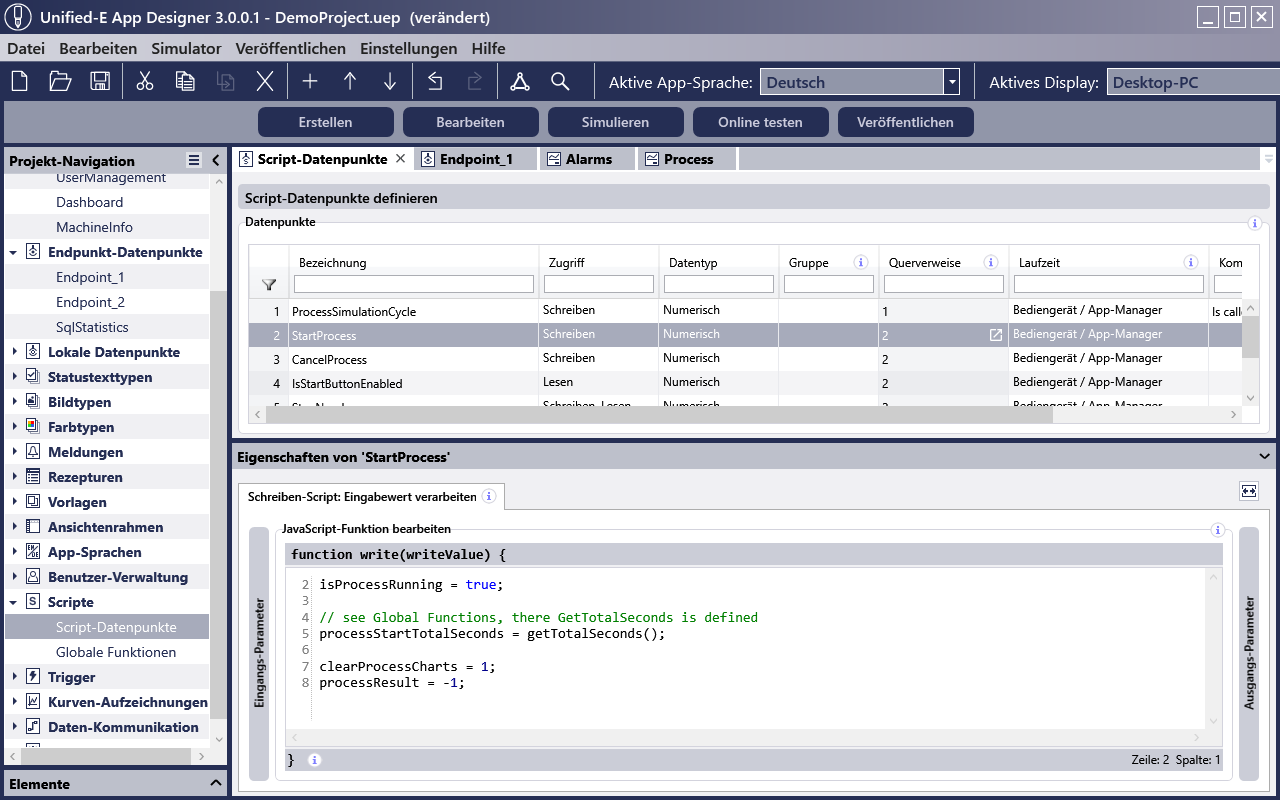Click info icon beside closing brace

click(314, 760)
